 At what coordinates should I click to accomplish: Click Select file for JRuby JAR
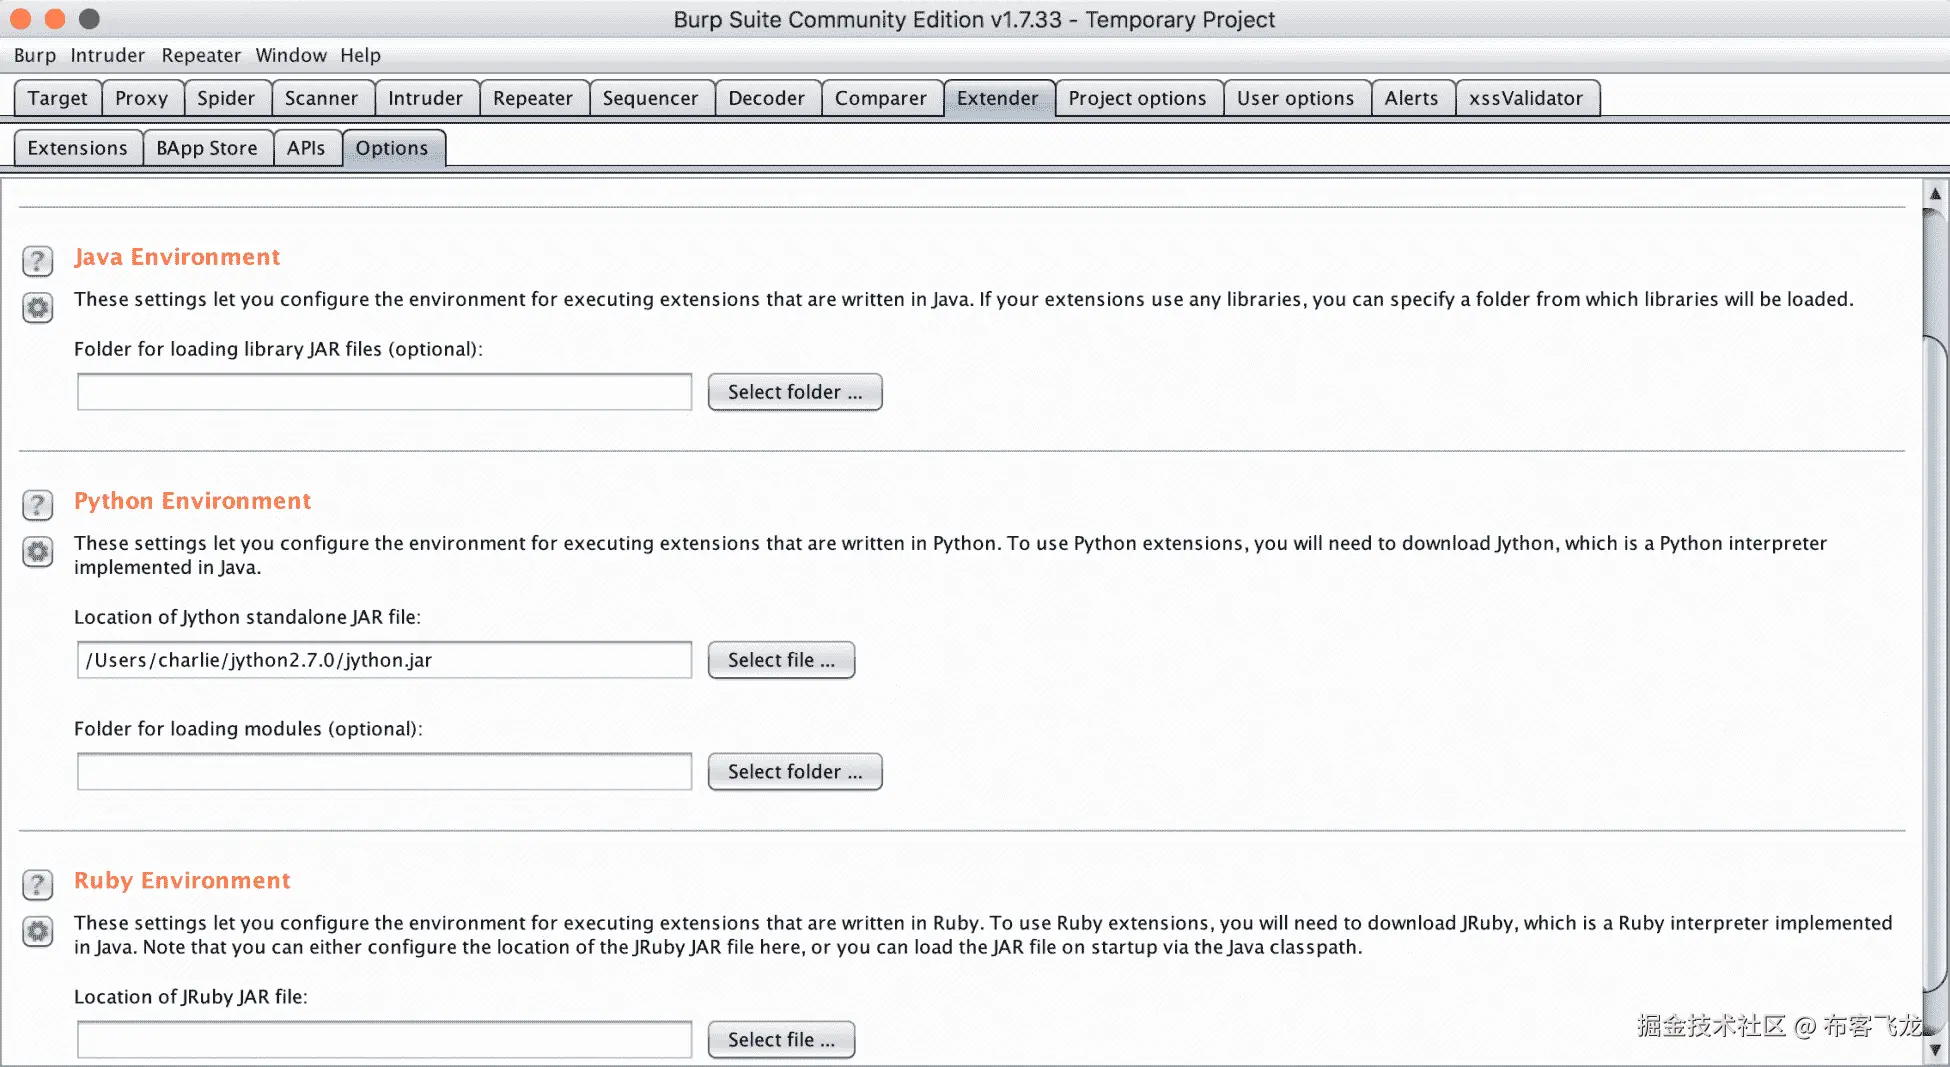pos(781,1040)
